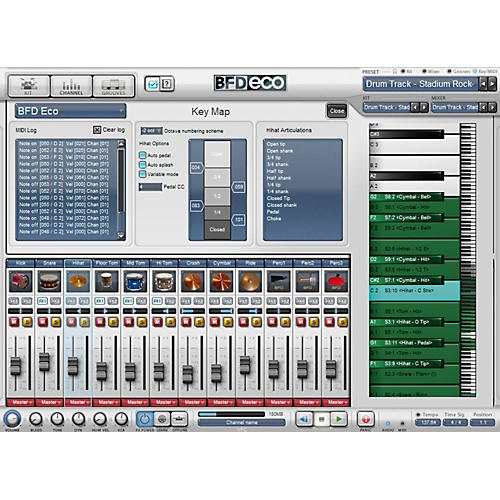Toggle the Variable mode checkbox
This screenshot has height=500, width=500.
click(142, 174)
